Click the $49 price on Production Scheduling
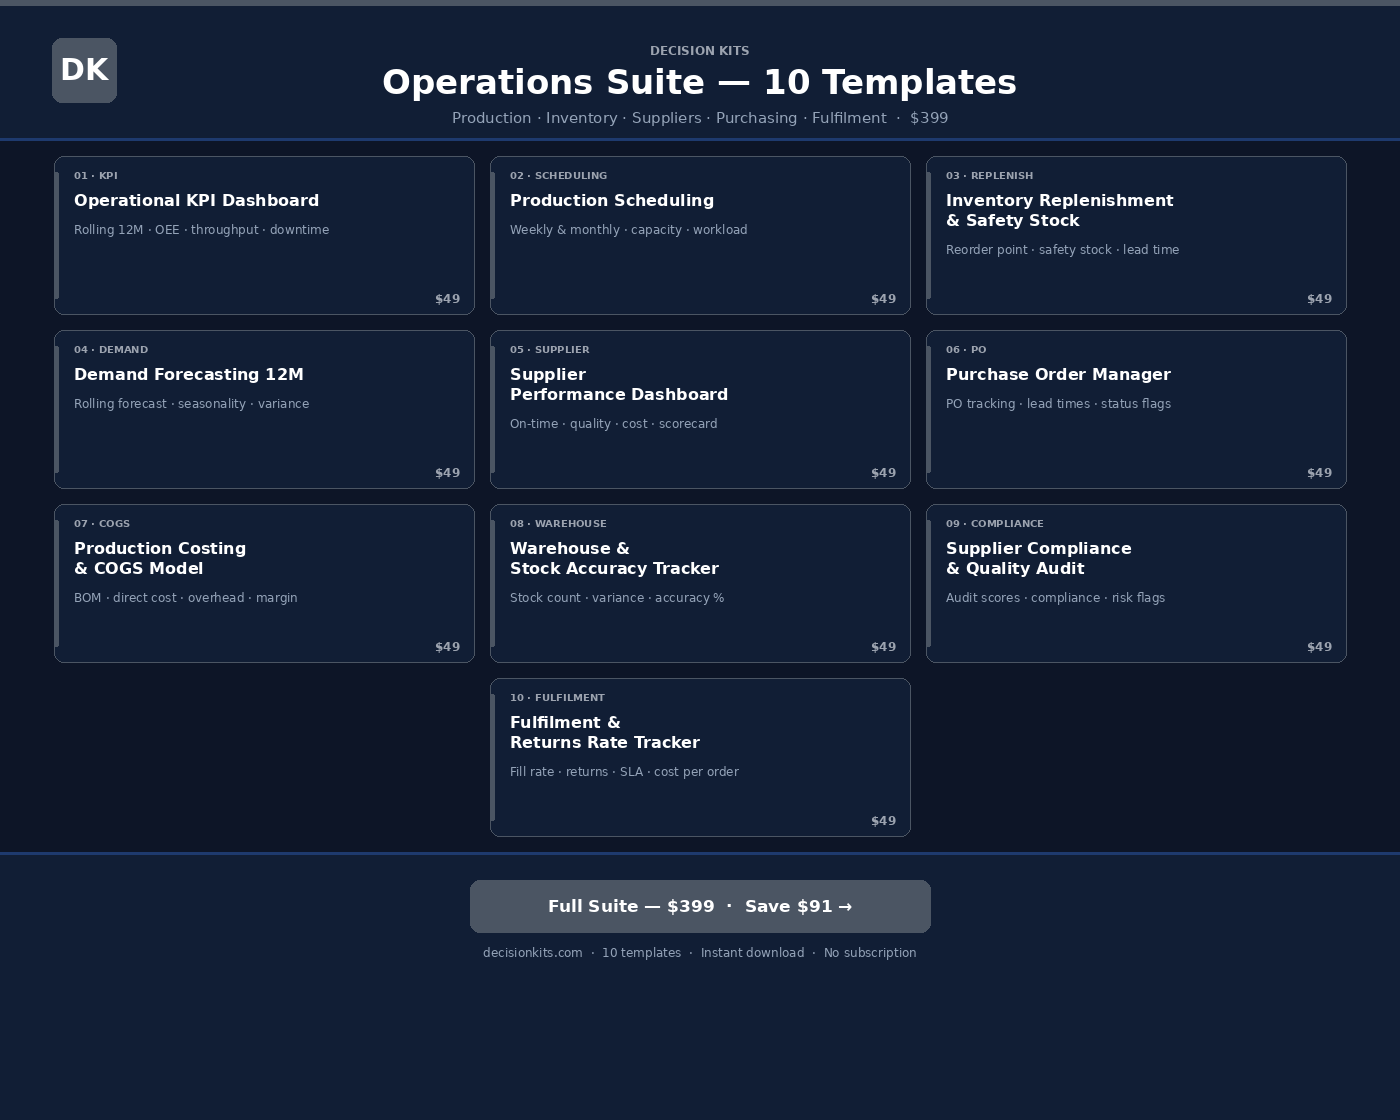Image resolution: width=1400 pixels, height=1120 pixels. (x=883, y=298)
